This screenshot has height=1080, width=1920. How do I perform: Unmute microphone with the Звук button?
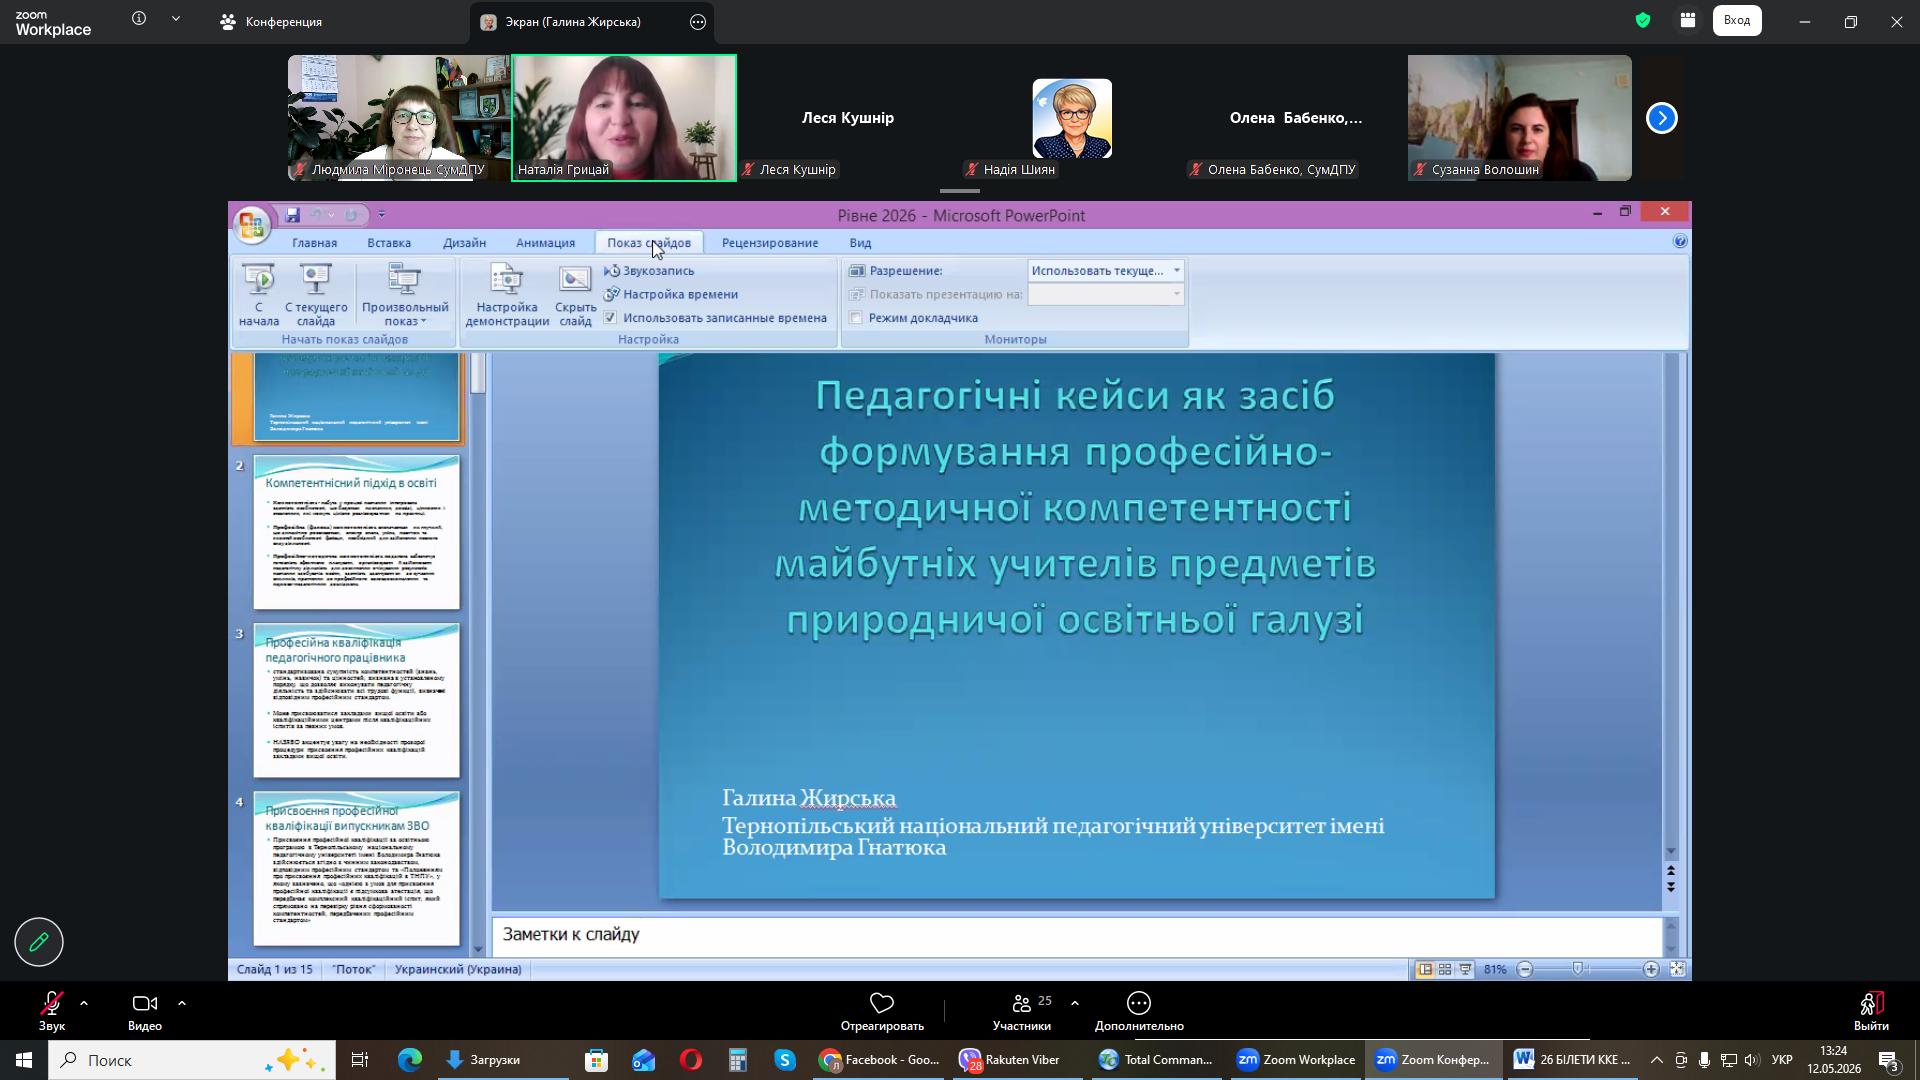click(52, 1011)
